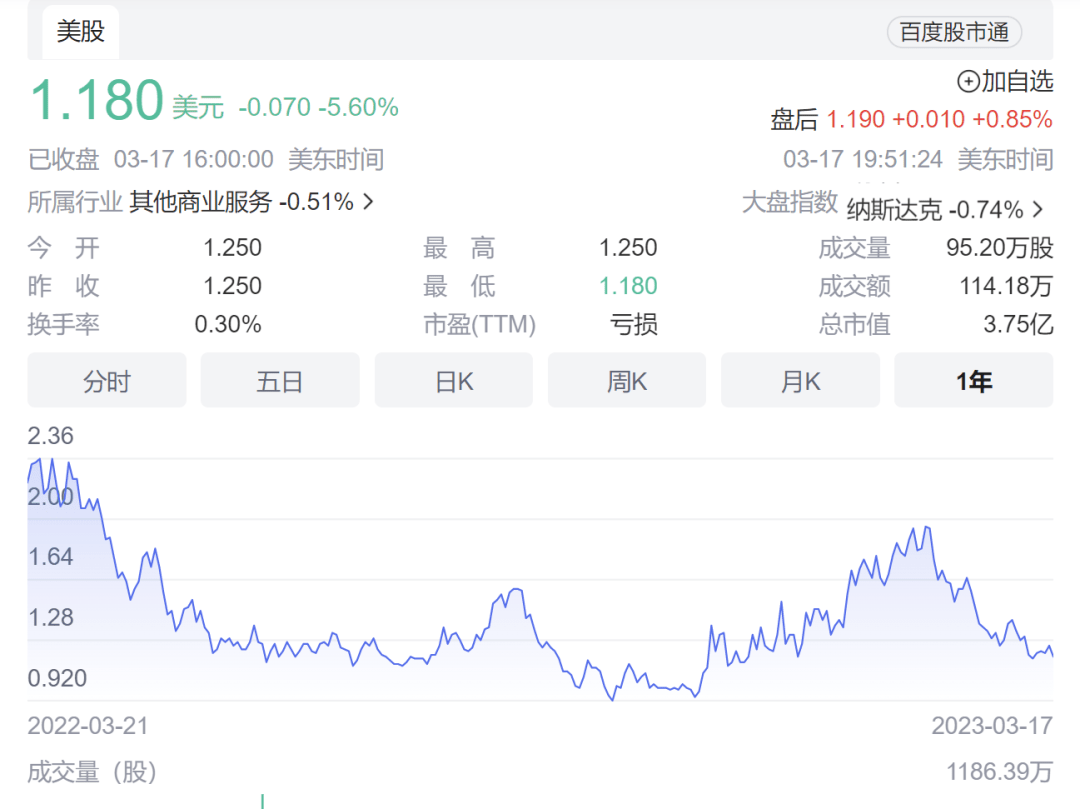
Task: Expand the chevron after 纳斯达克 -0.74%
Action: click(1037, 210)
